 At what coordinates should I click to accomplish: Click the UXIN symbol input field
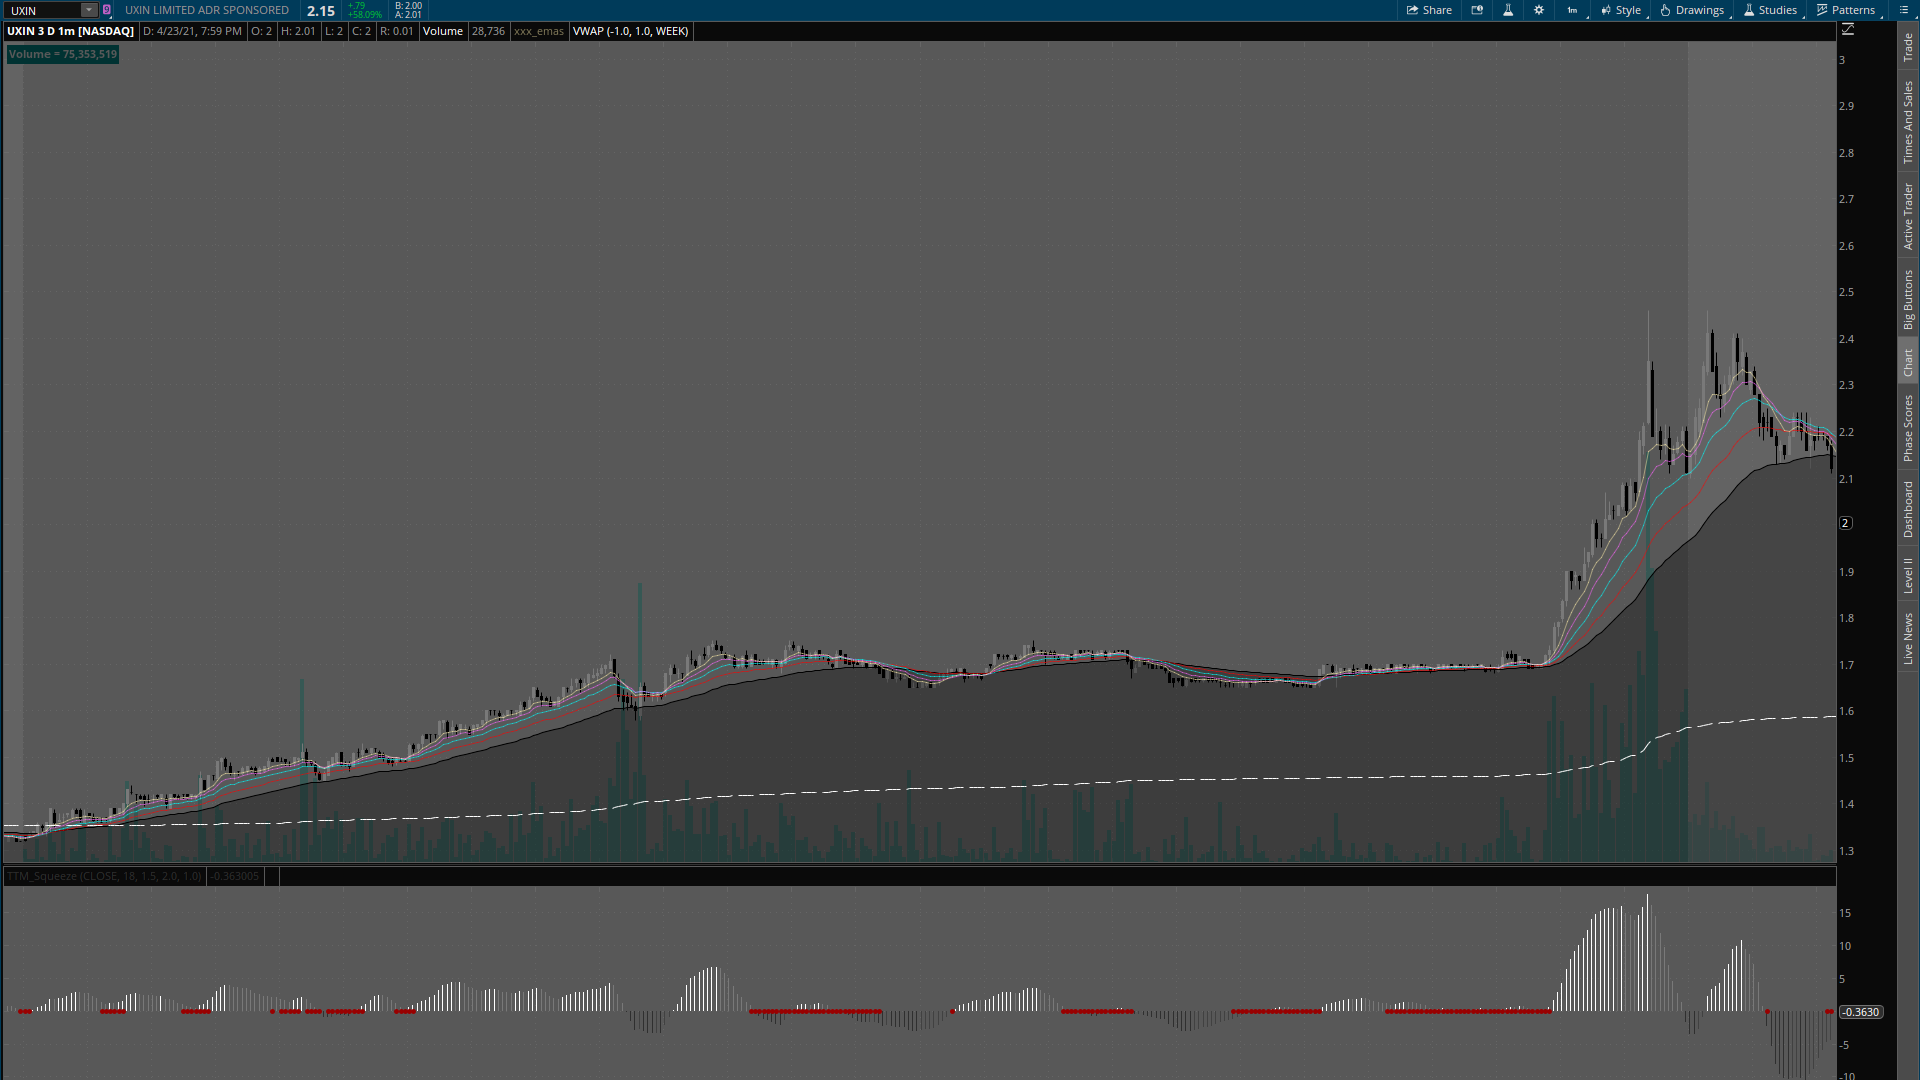point(42,10)
